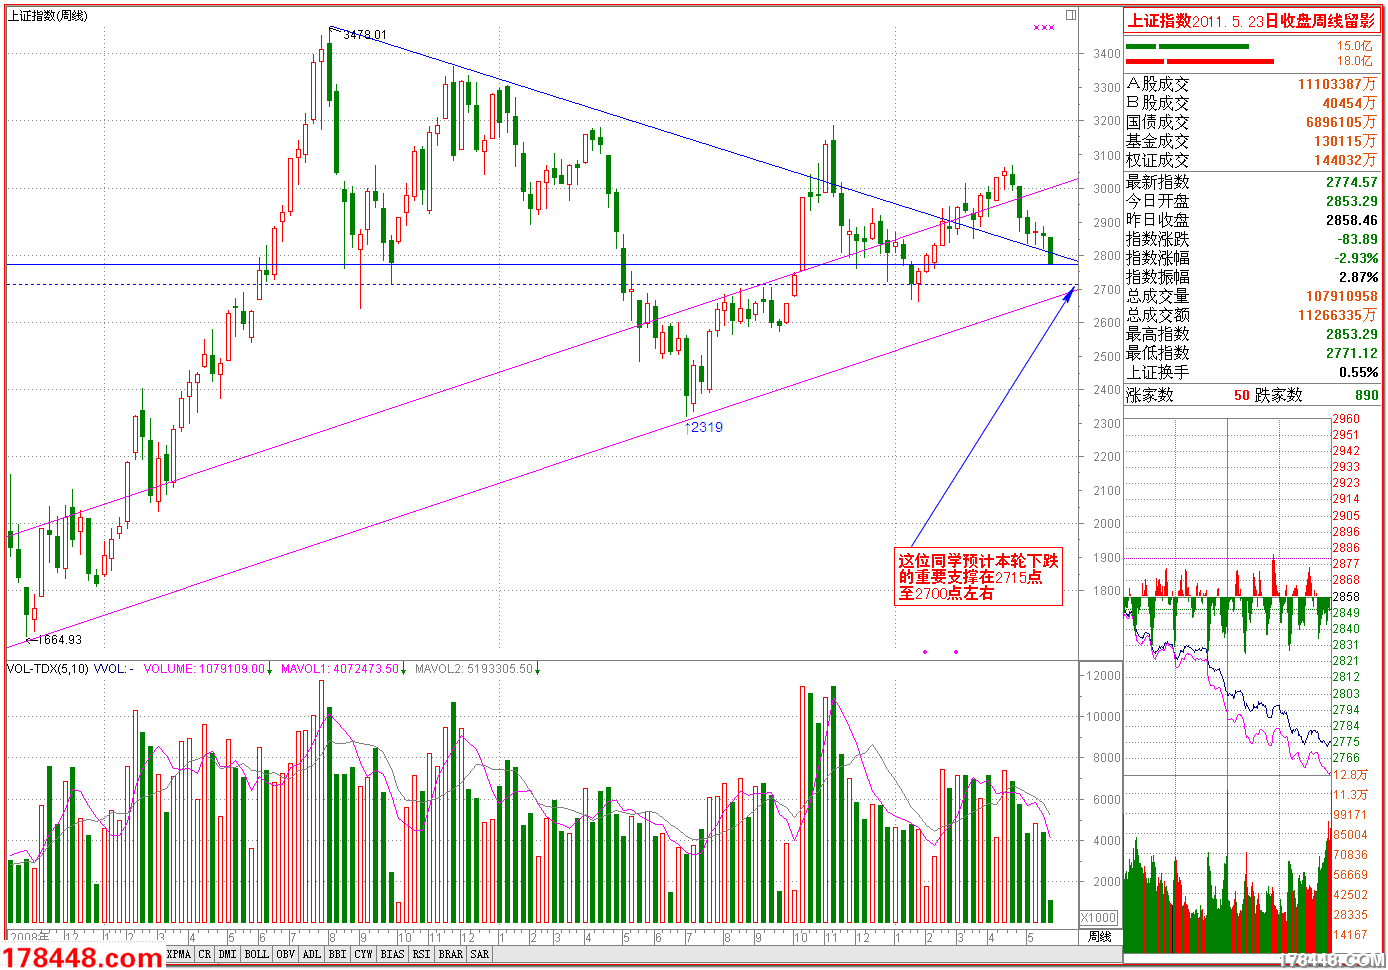
Task: Click the X1000 volume scale label
Action: (x=1099, y=918)
